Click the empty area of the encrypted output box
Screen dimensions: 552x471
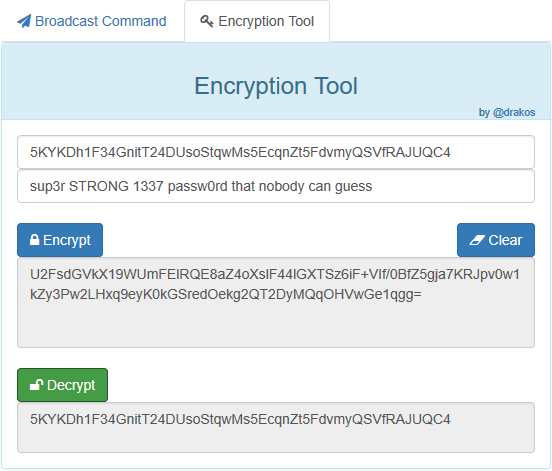click(276, 326)
